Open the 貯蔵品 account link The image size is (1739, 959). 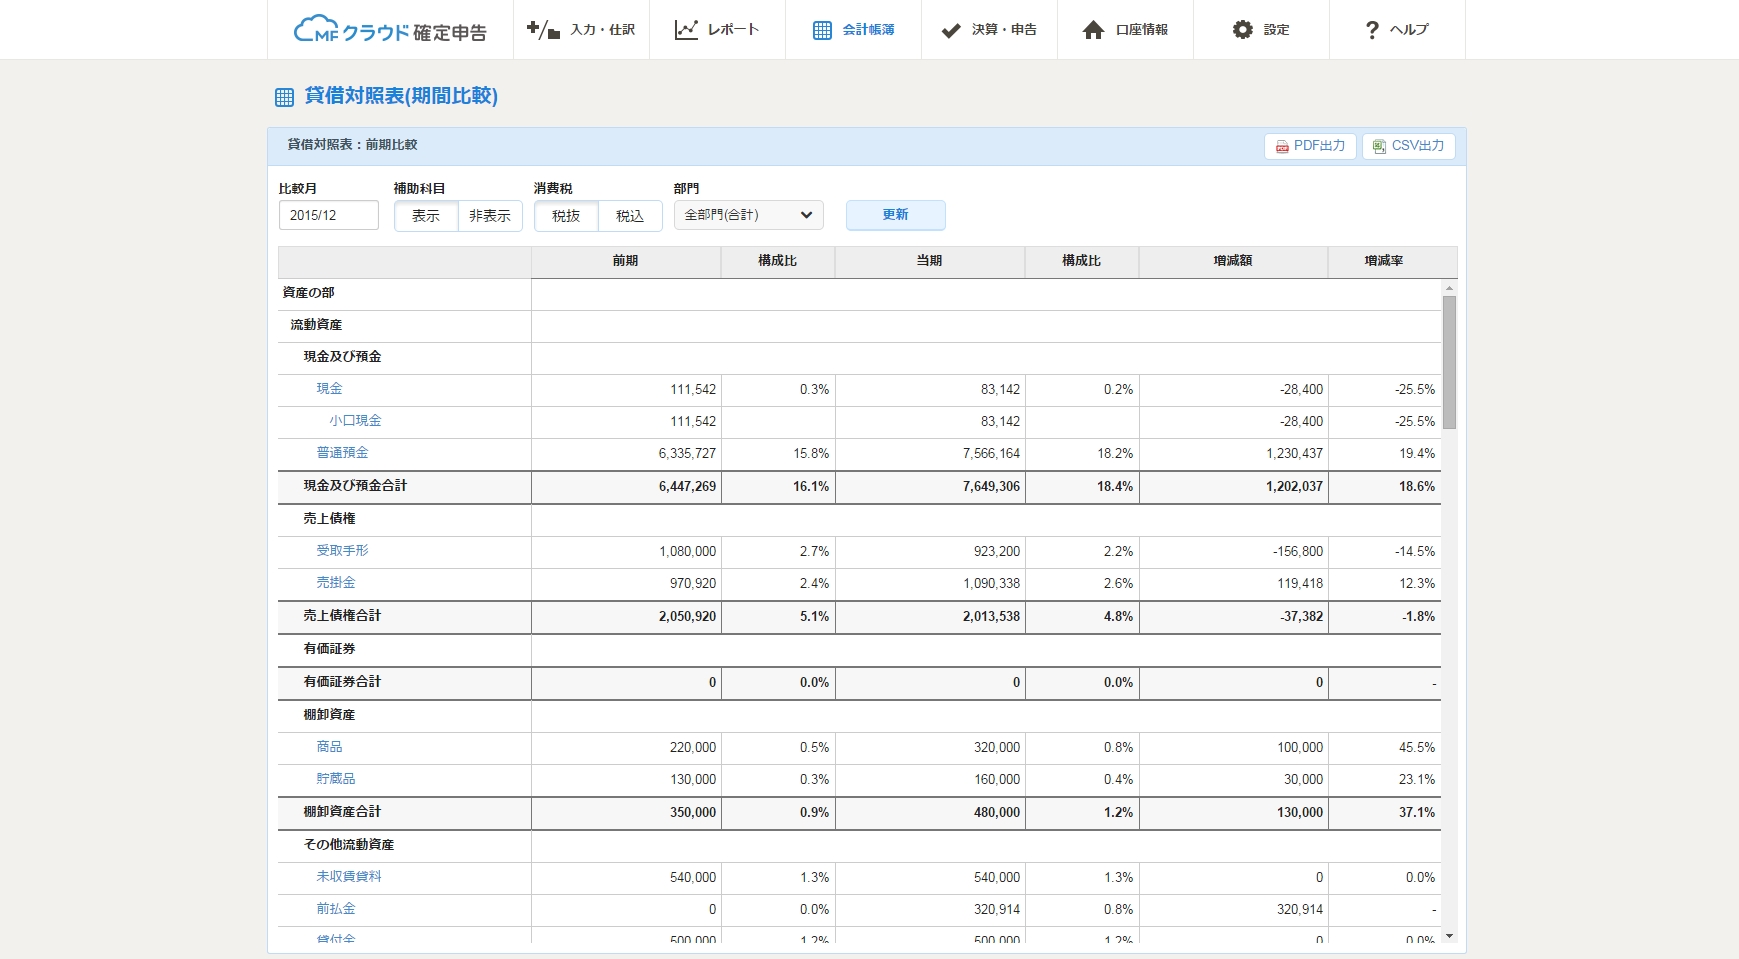(336, 779)
